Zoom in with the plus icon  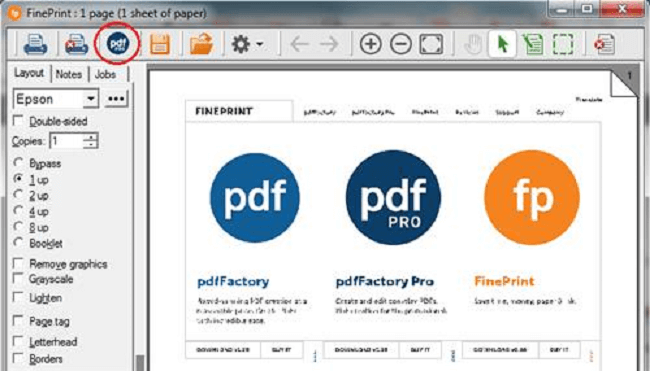371,44
